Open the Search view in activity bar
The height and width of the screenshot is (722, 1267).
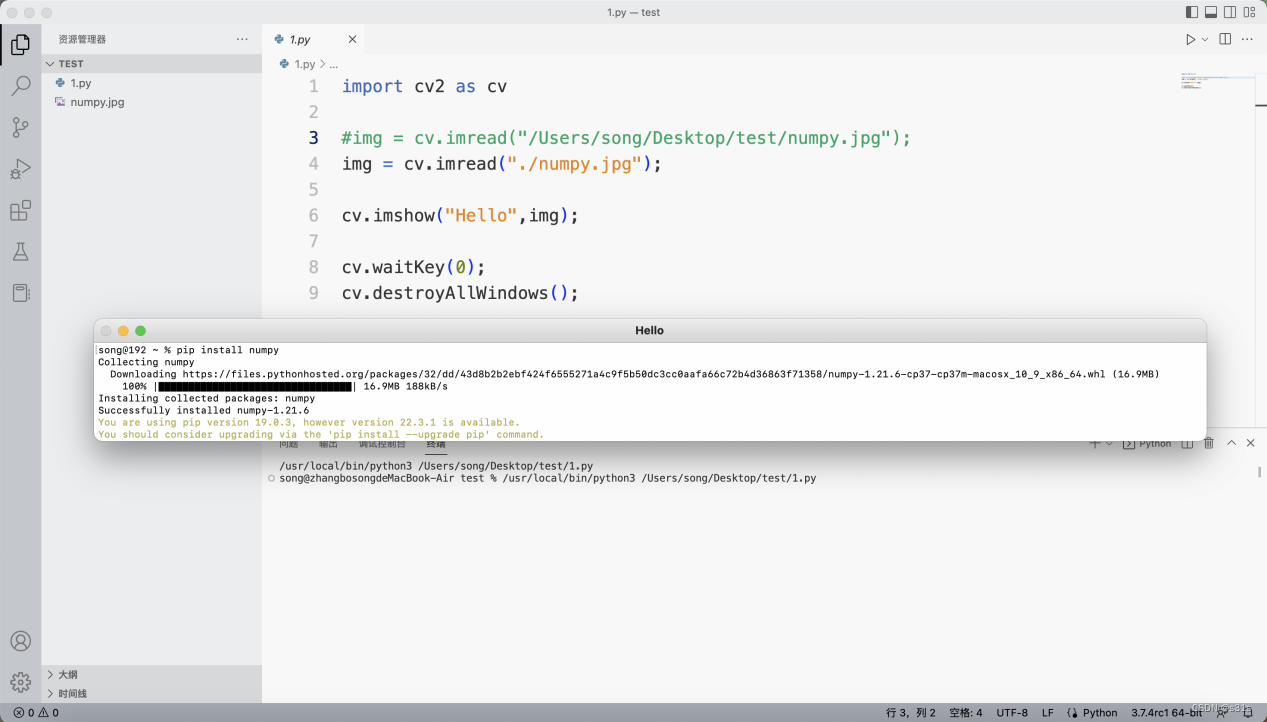click(x=20, y=86)
